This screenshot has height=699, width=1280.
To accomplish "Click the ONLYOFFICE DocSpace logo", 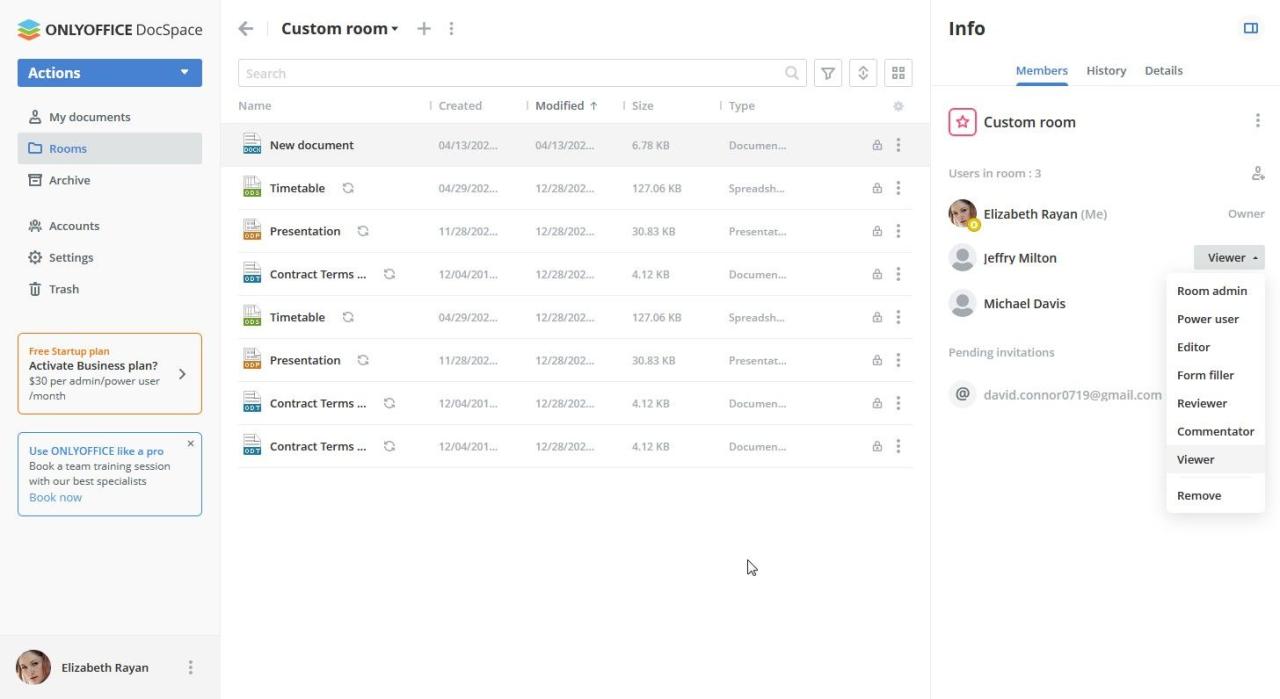I will [x=110, y=30].
